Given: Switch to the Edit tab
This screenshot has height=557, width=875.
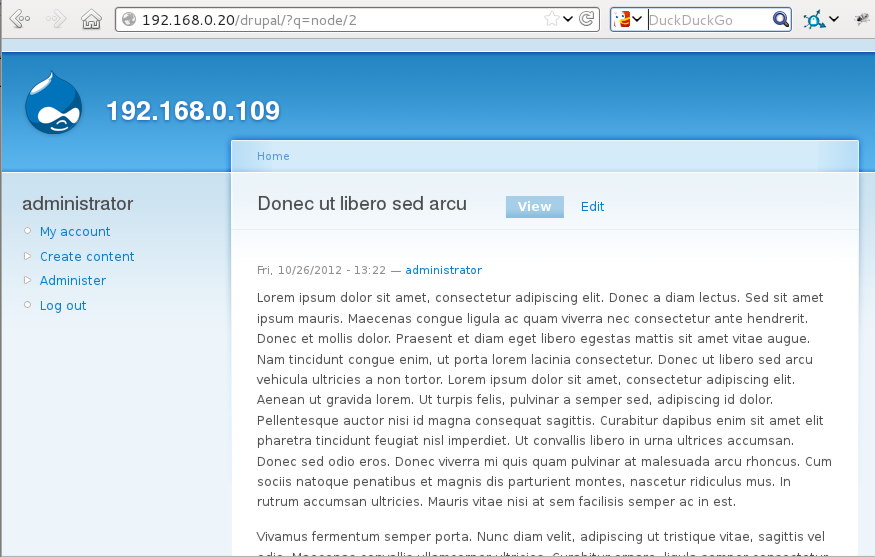Looking at the screenshot, I should (592, 206).
